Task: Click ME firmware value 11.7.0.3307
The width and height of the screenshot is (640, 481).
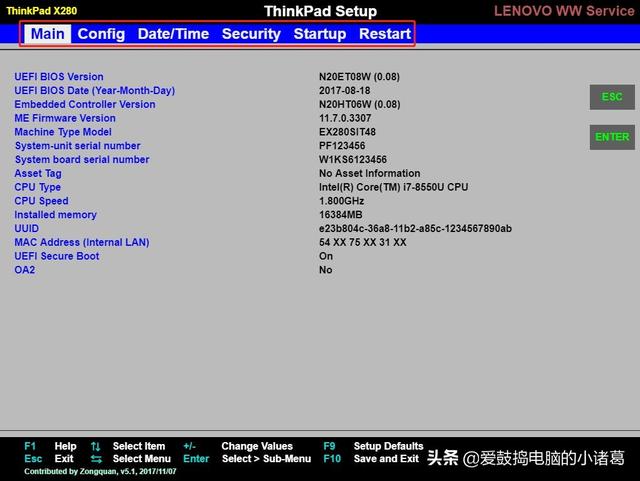Action: 345,118
